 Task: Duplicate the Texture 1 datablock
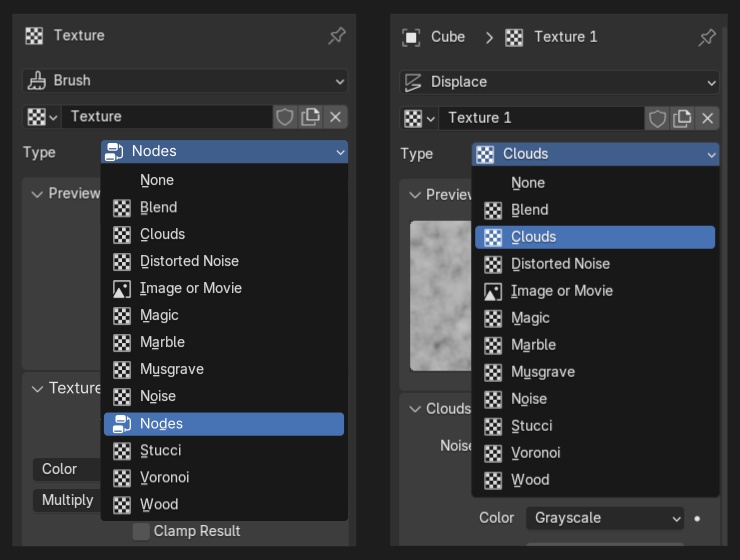682,118
